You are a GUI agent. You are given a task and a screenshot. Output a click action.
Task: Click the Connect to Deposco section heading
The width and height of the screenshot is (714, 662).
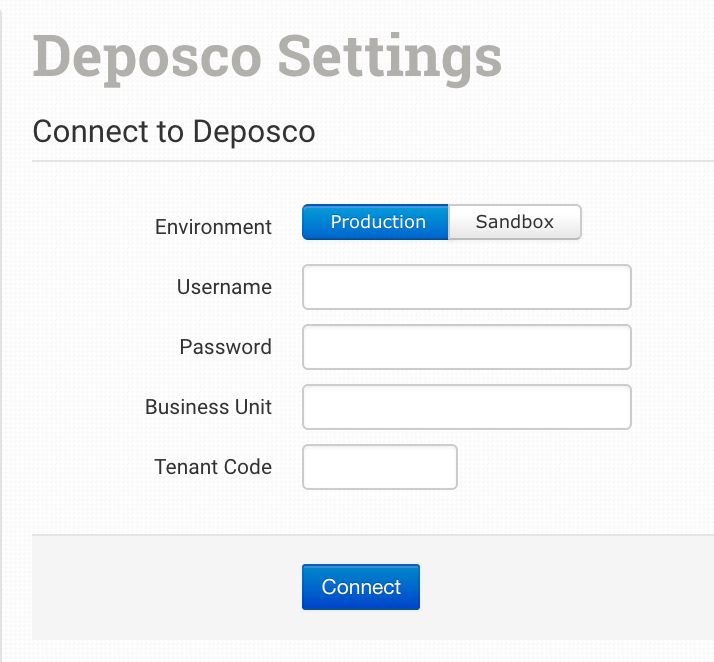tap(174, 131)
